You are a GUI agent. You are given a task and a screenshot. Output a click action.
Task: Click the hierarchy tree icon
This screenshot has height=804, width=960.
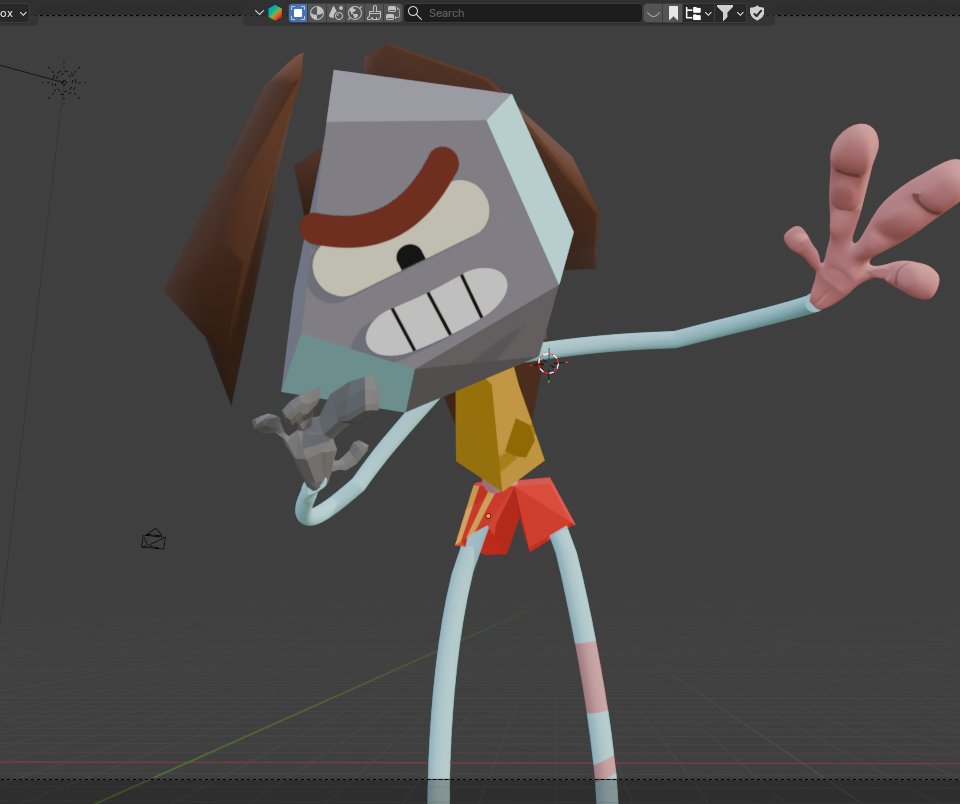click(693, 13)
